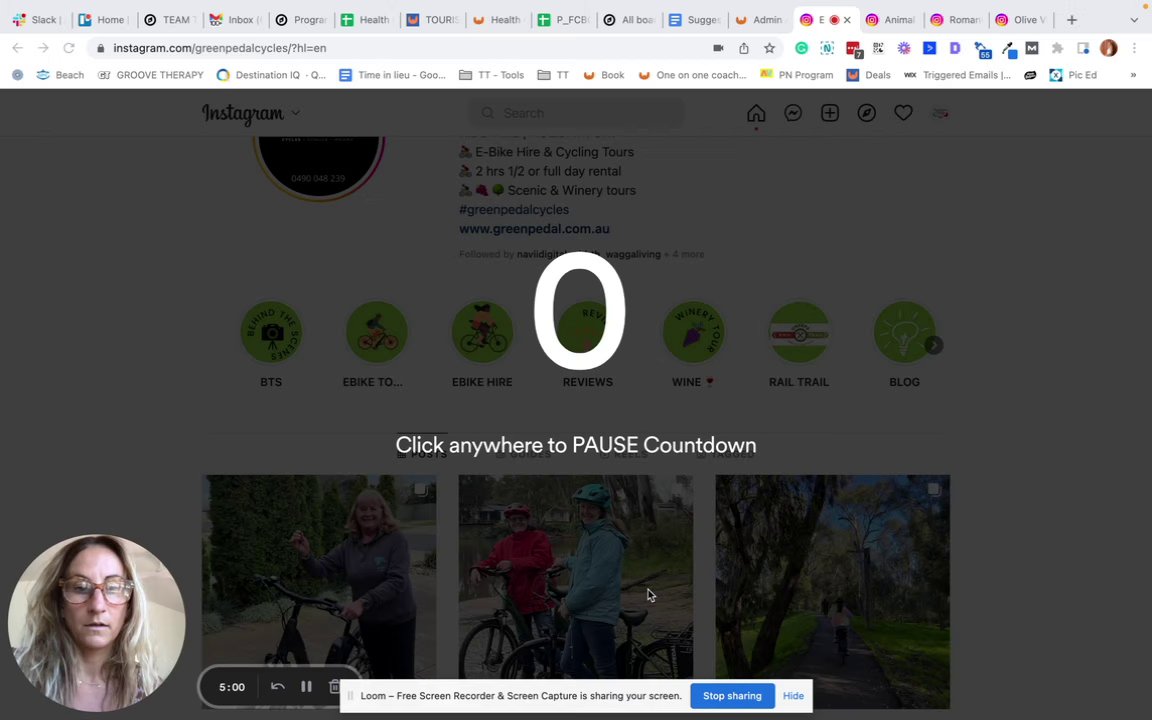Open the PN Program bookmark

[x=796, y=75]
